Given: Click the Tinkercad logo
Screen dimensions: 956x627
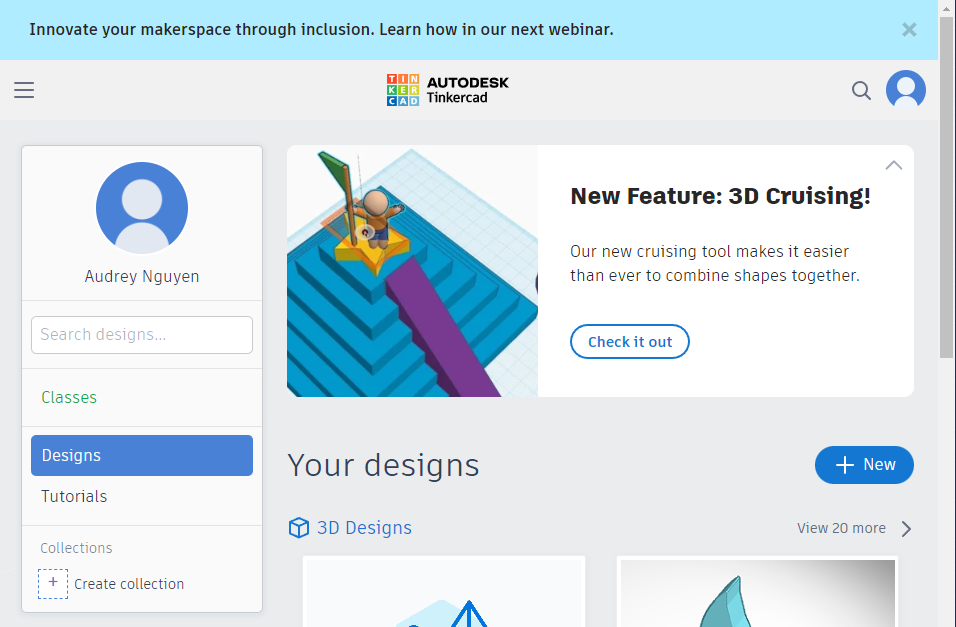Looking at the screenshot, I should click(x=446, y=89).
